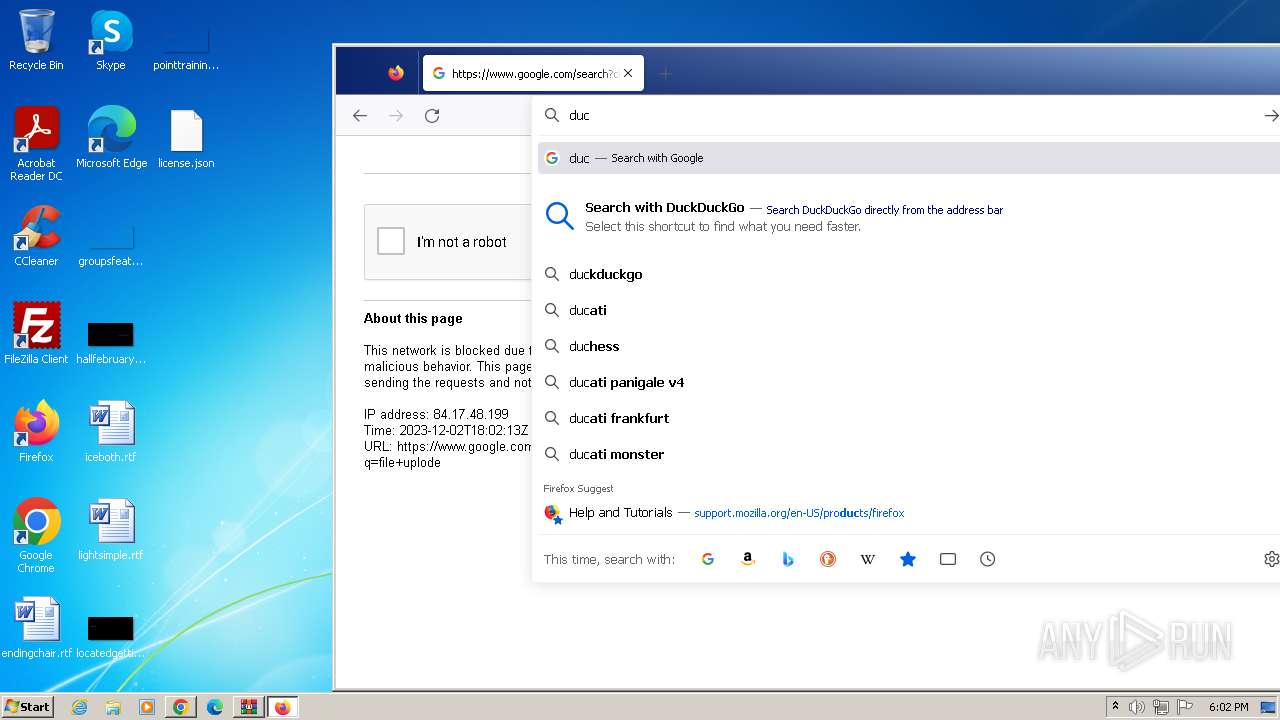Select the lightsimple.rtf document icon
Screen dimensions: 1280x720
(x=111, y=530)
